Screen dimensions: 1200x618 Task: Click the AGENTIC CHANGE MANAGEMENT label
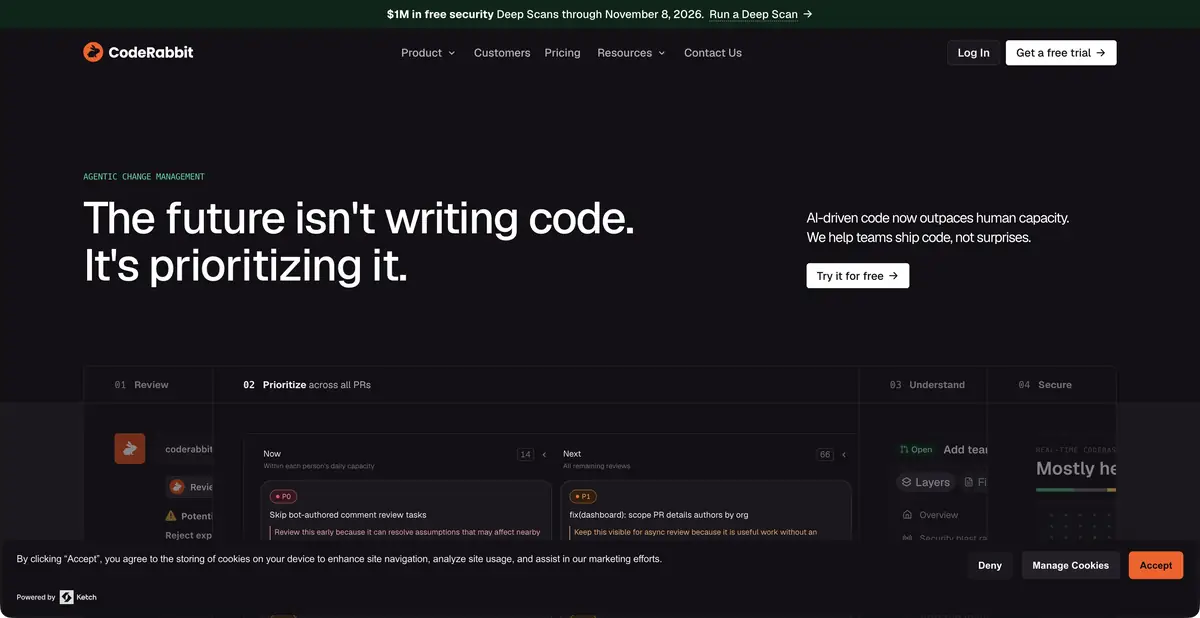(144, 177)
